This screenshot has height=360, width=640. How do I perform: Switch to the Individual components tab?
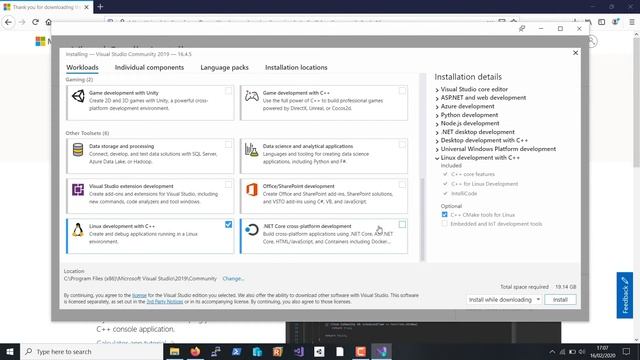pos(149,67)
